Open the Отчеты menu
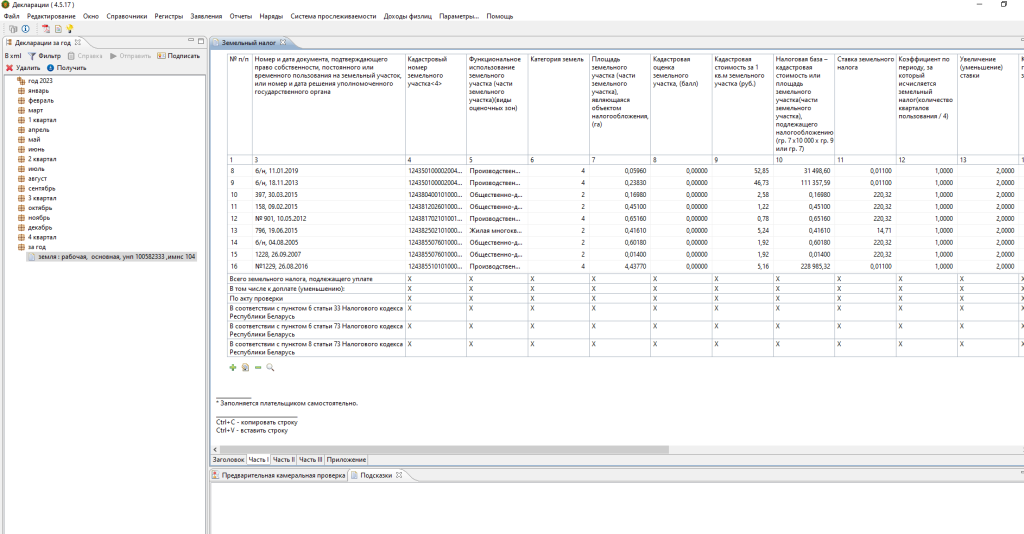Viewport: 1024px width, 534px height. (241, 17)
